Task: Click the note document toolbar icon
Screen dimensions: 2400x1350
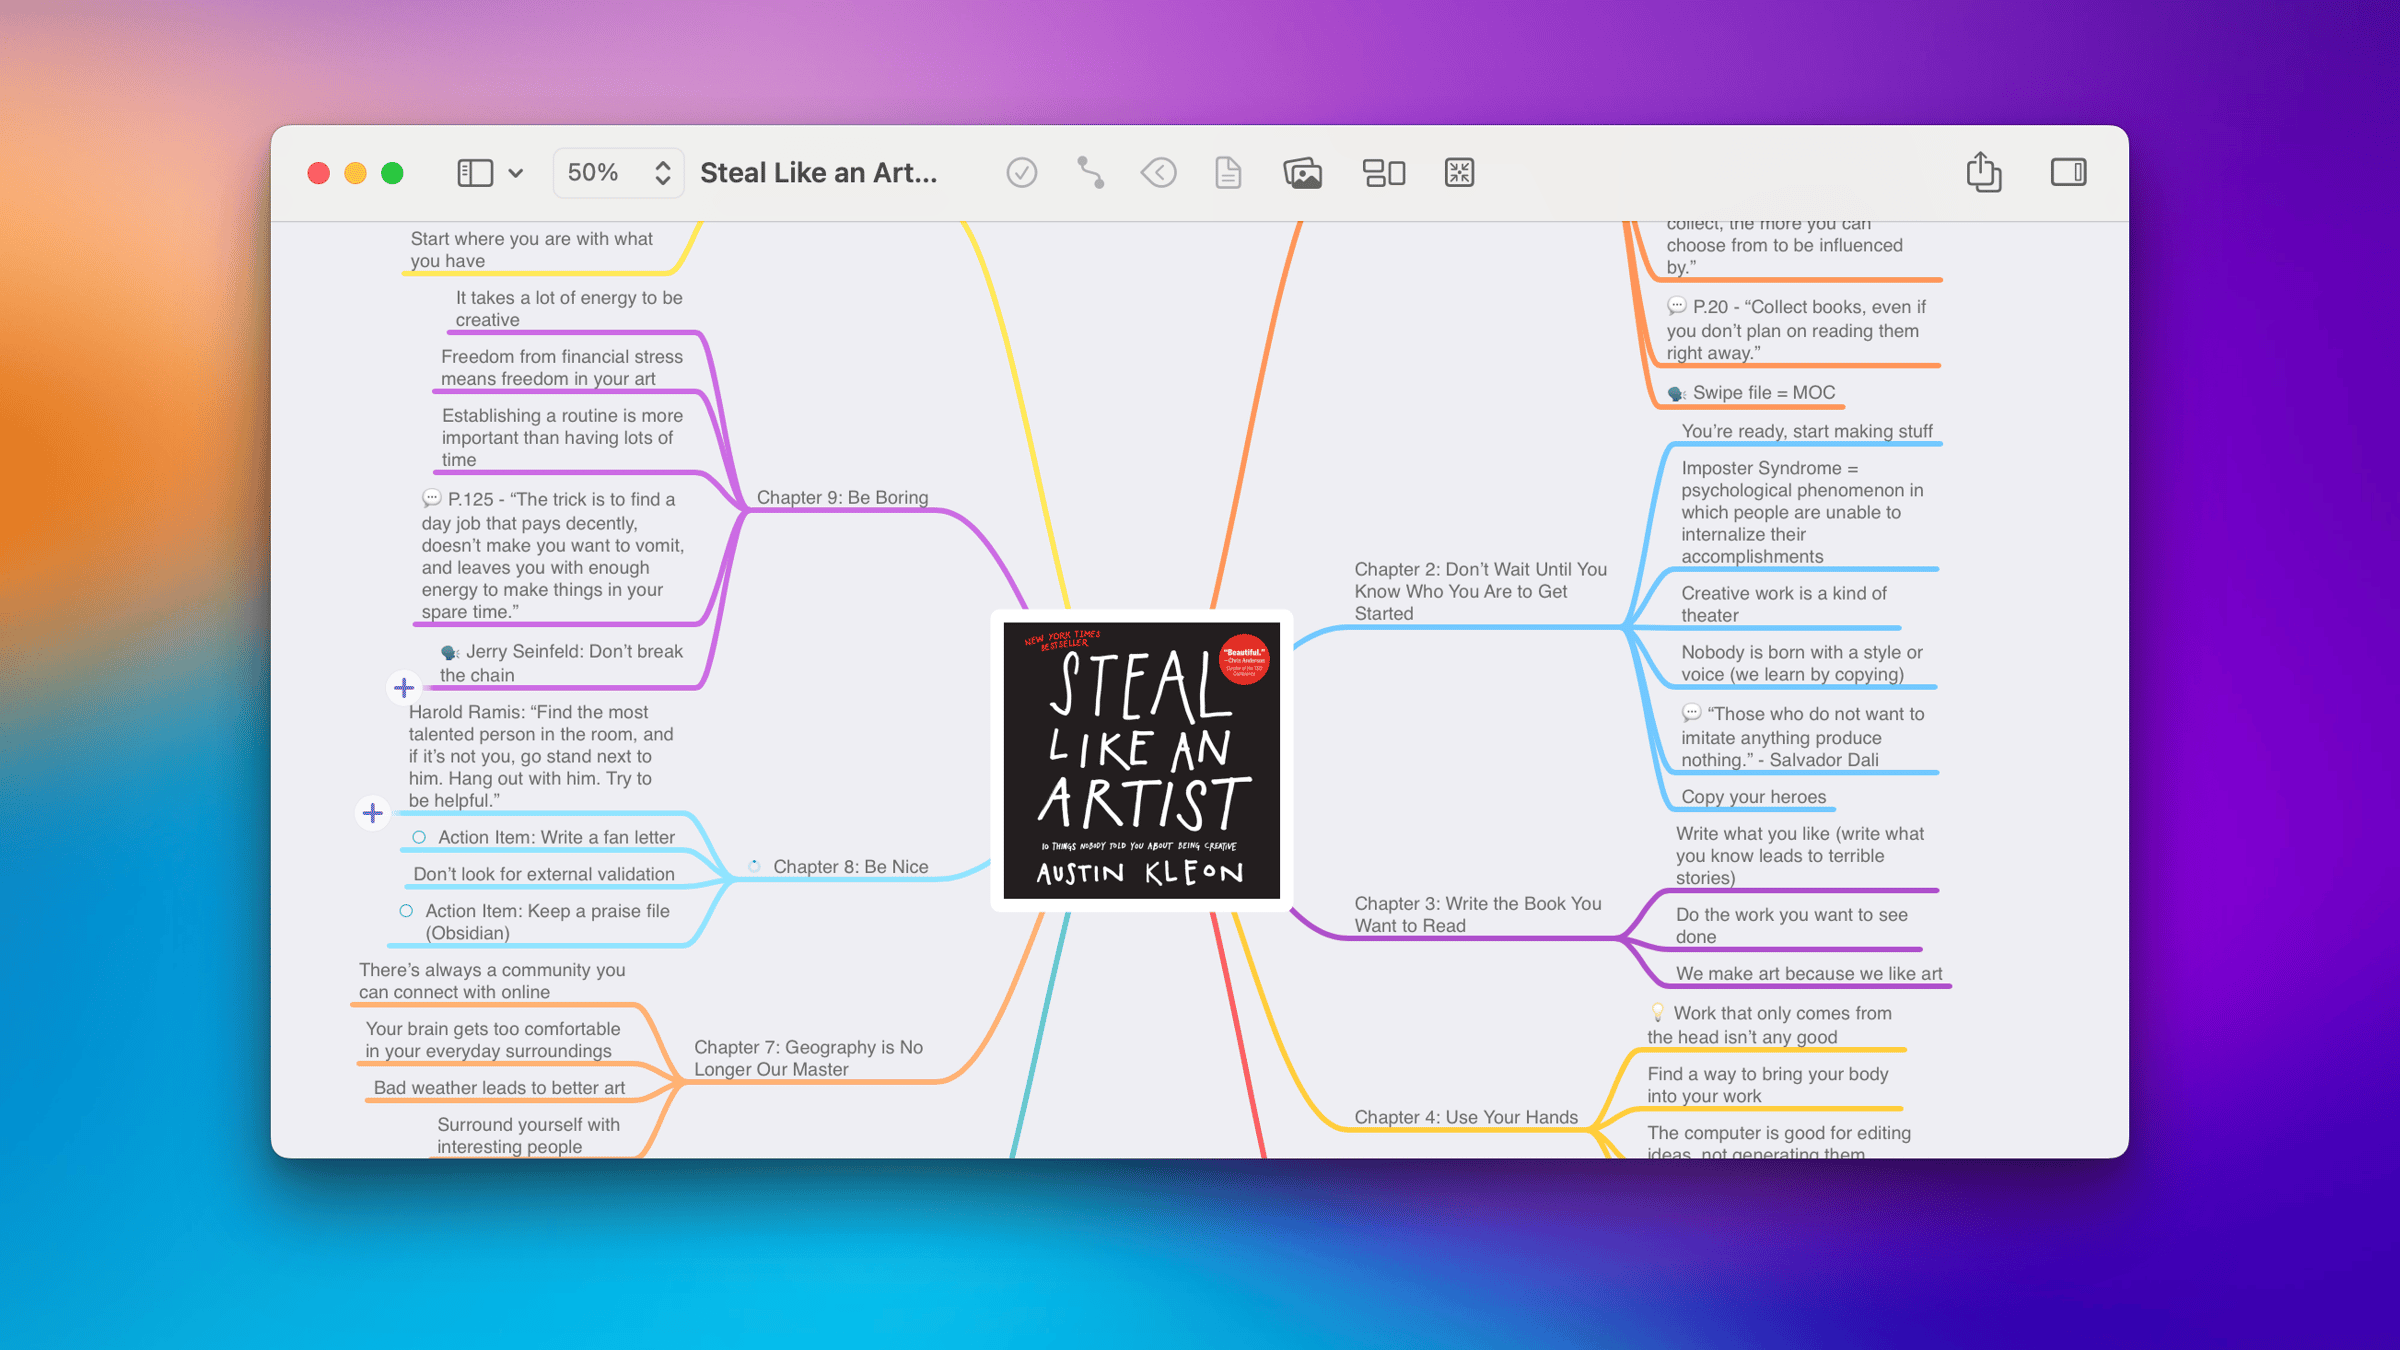Action: 1228,173
